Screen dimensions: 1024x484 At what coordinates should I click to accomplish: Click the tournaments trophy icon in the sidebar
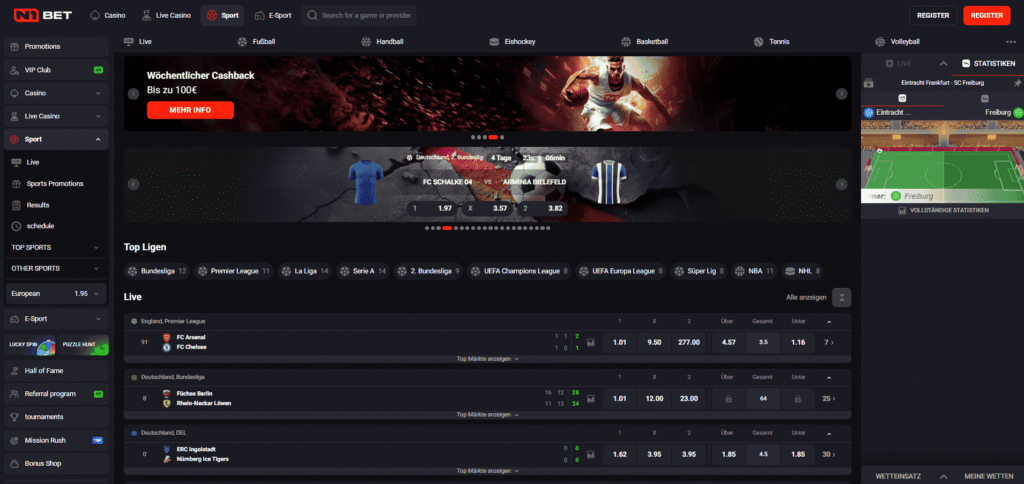tap(14, 417)
